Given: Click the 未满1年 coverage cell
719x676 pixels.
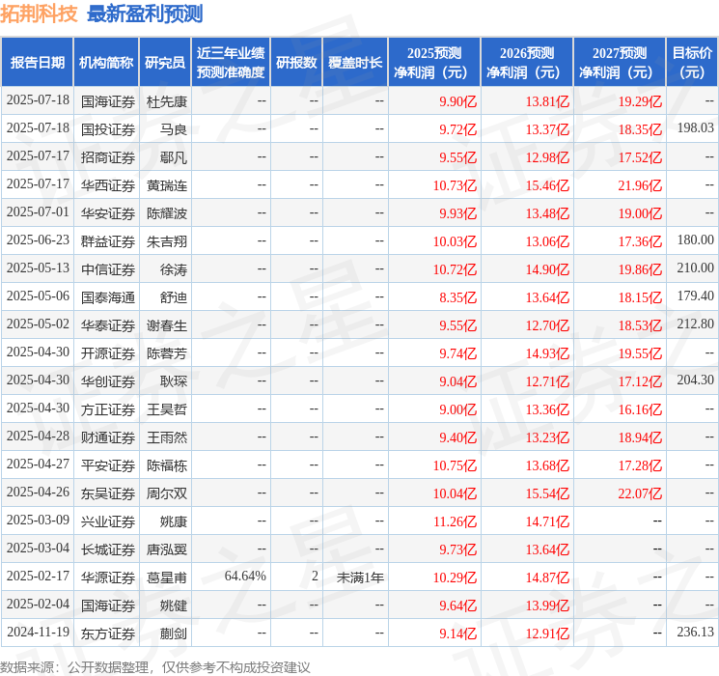Looking at the screenshot, I should click(x=360, y=577).
